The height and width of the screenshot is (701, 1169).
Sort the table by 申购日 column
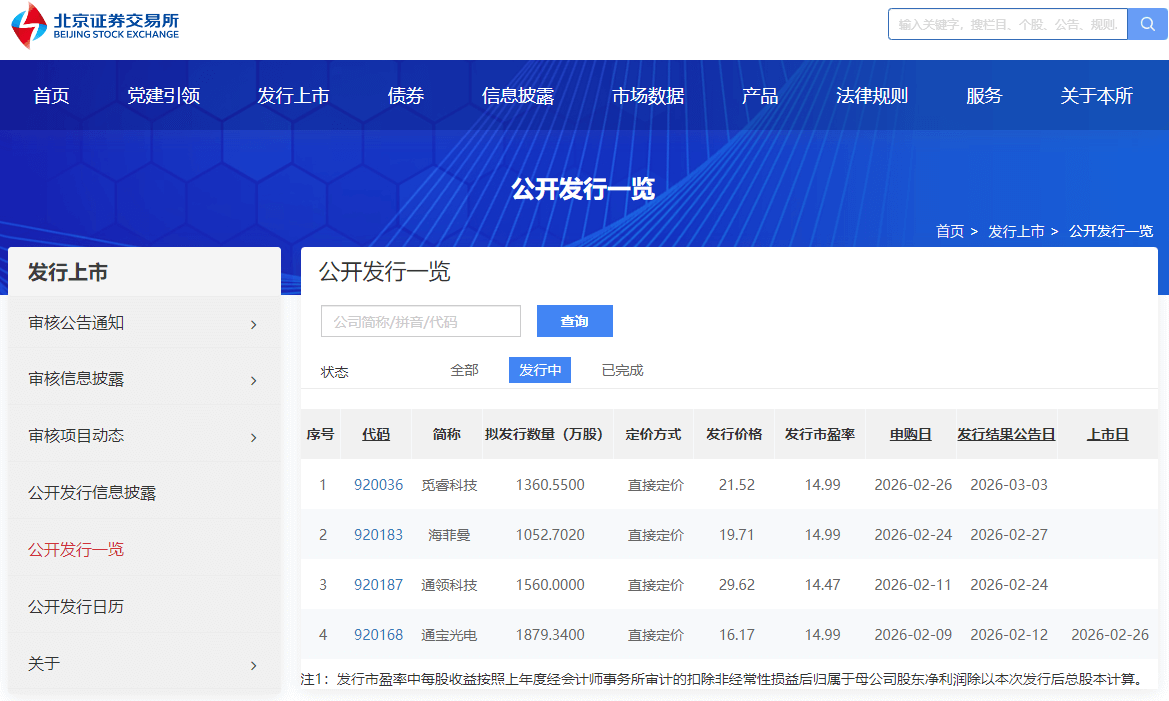pyautogui.click(x=911, y=434)
